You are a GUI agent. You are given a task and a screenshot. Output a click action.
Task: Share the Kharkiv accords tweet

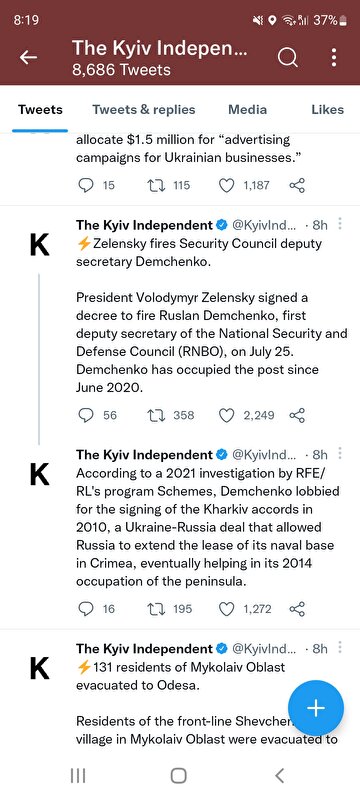[297, 609]
